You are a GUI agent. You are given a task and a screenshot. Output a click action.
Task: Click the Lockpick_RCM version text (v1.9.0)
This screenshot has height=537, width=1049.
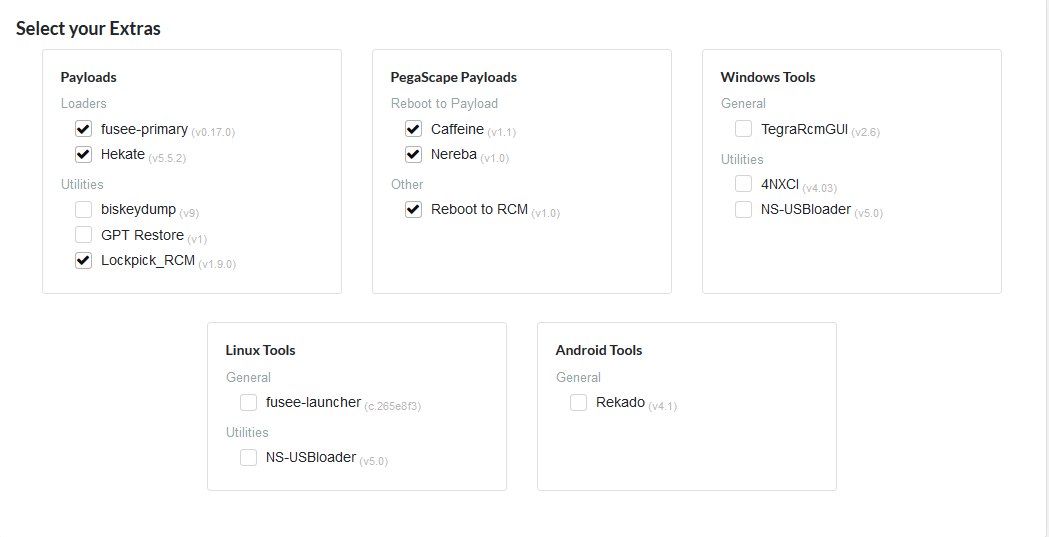[x=217, y=264]
